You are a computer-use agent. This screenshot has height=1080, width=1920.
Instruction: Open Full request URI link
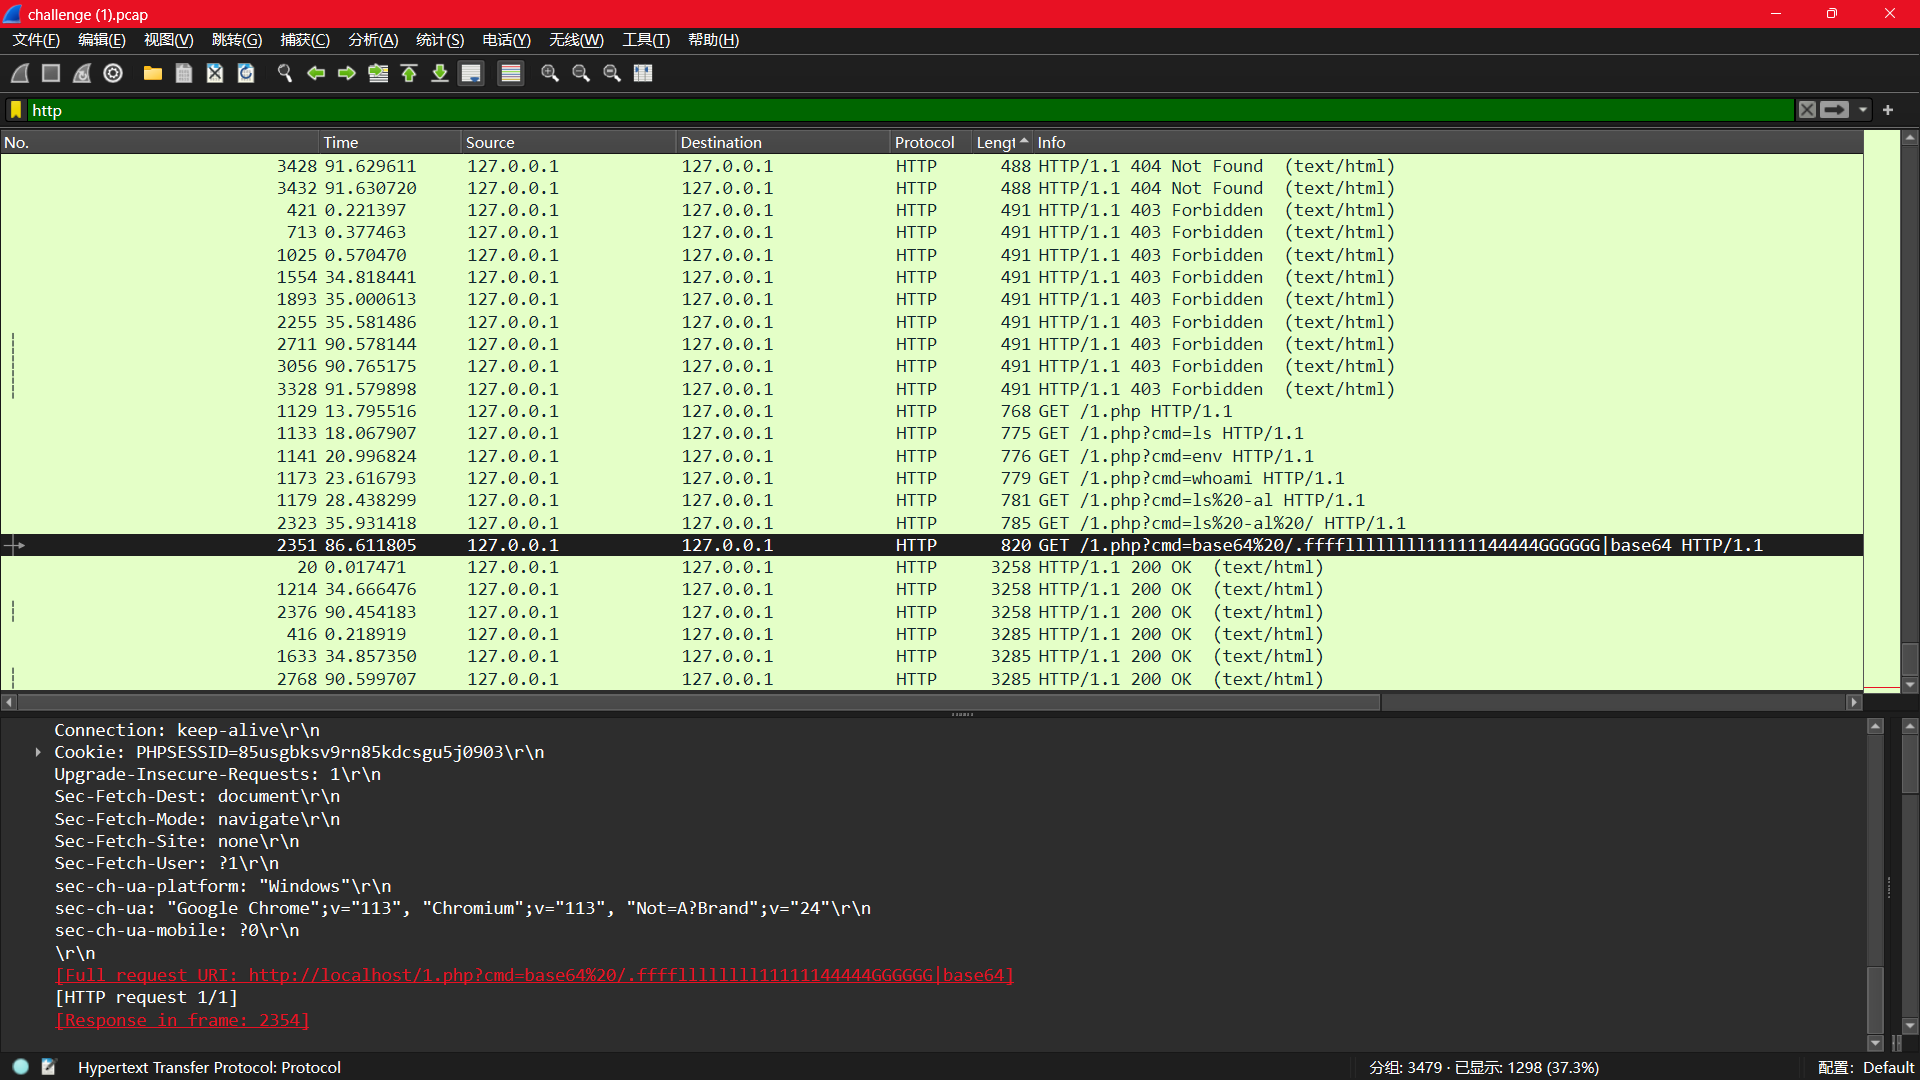[x=534, y=975]
